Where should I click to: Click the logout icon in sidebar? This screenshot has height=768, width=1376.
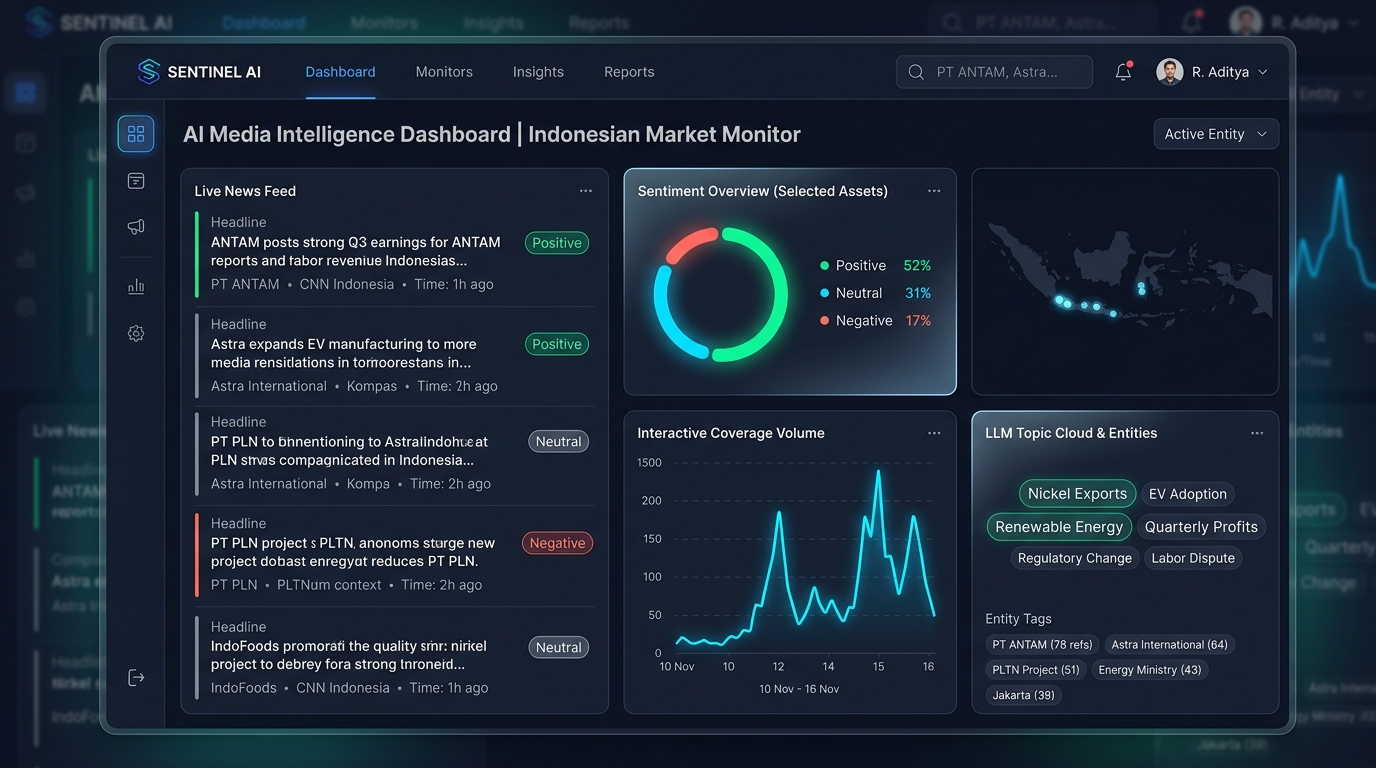pyautogui.click(x=136, y=678)
